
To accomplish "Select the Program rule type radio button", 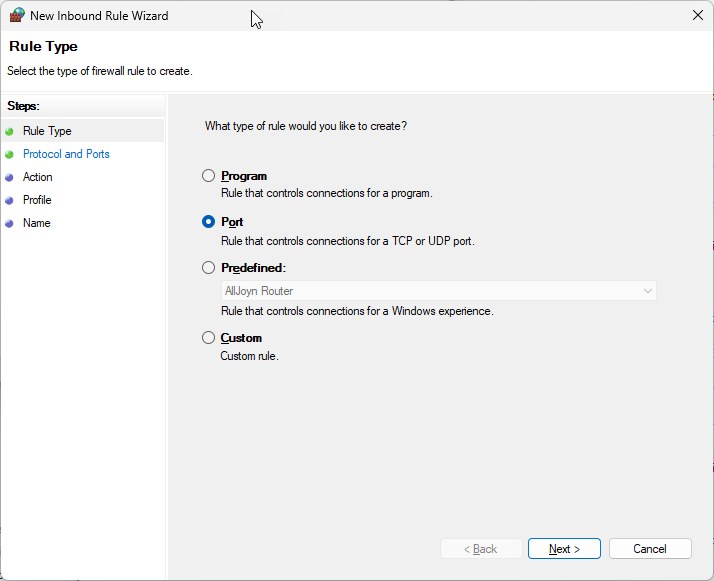I will click(208, 176).
